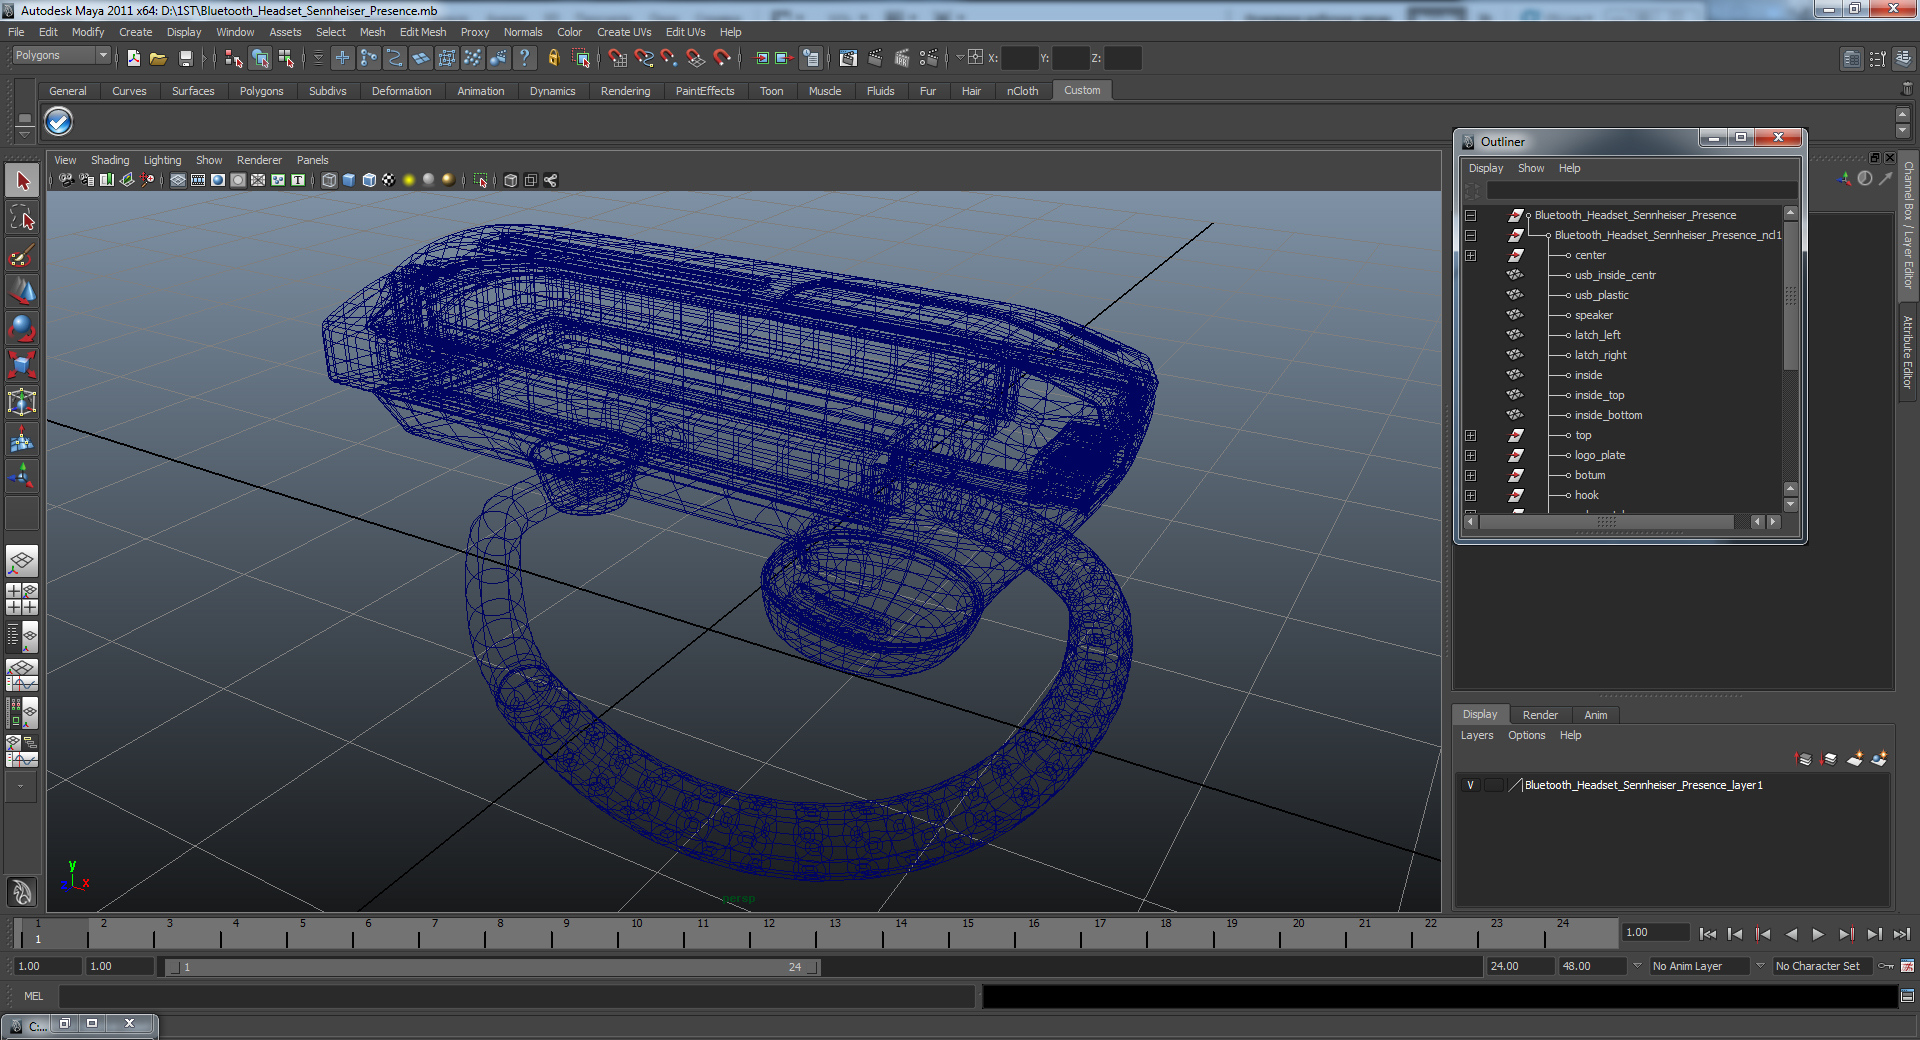Save the scene with disk icon

tap(185, 58)
